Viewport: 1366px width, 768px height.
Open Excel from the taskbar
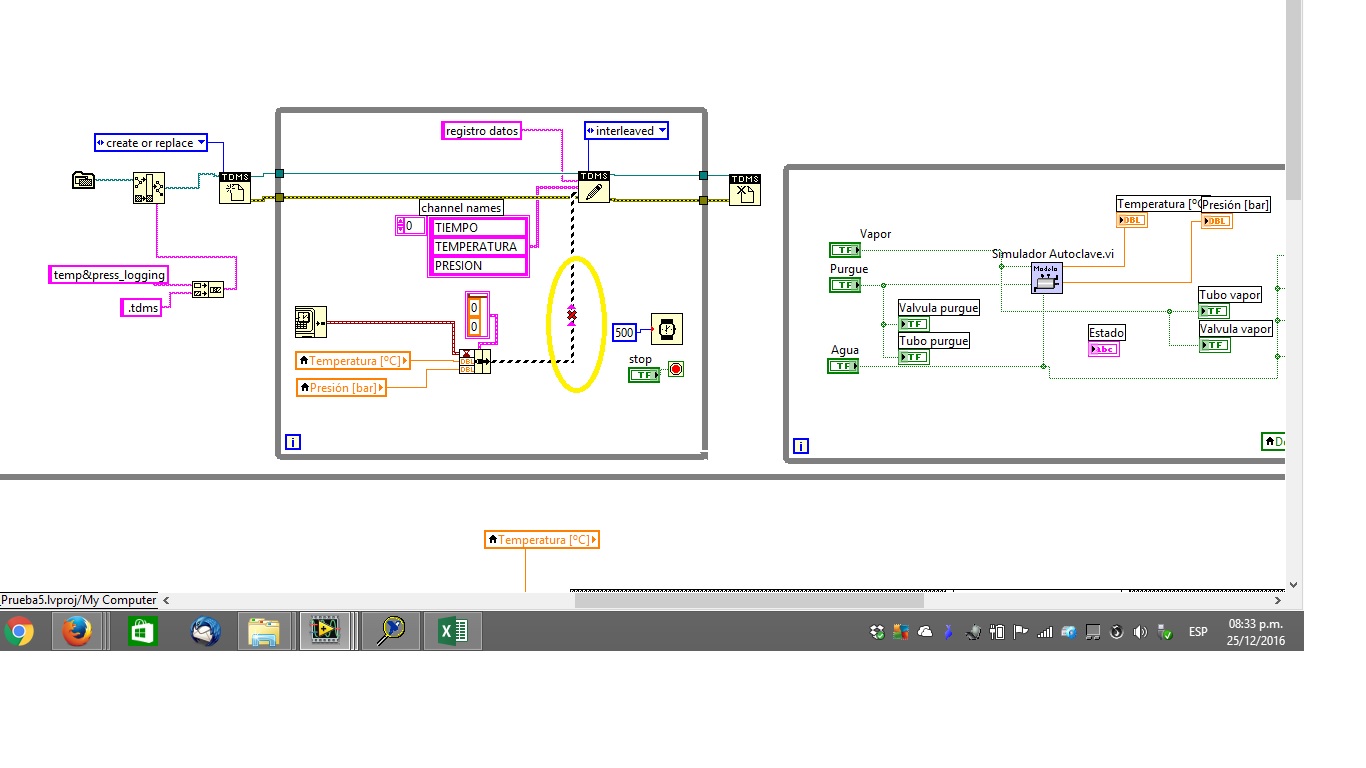pos(455,631)
